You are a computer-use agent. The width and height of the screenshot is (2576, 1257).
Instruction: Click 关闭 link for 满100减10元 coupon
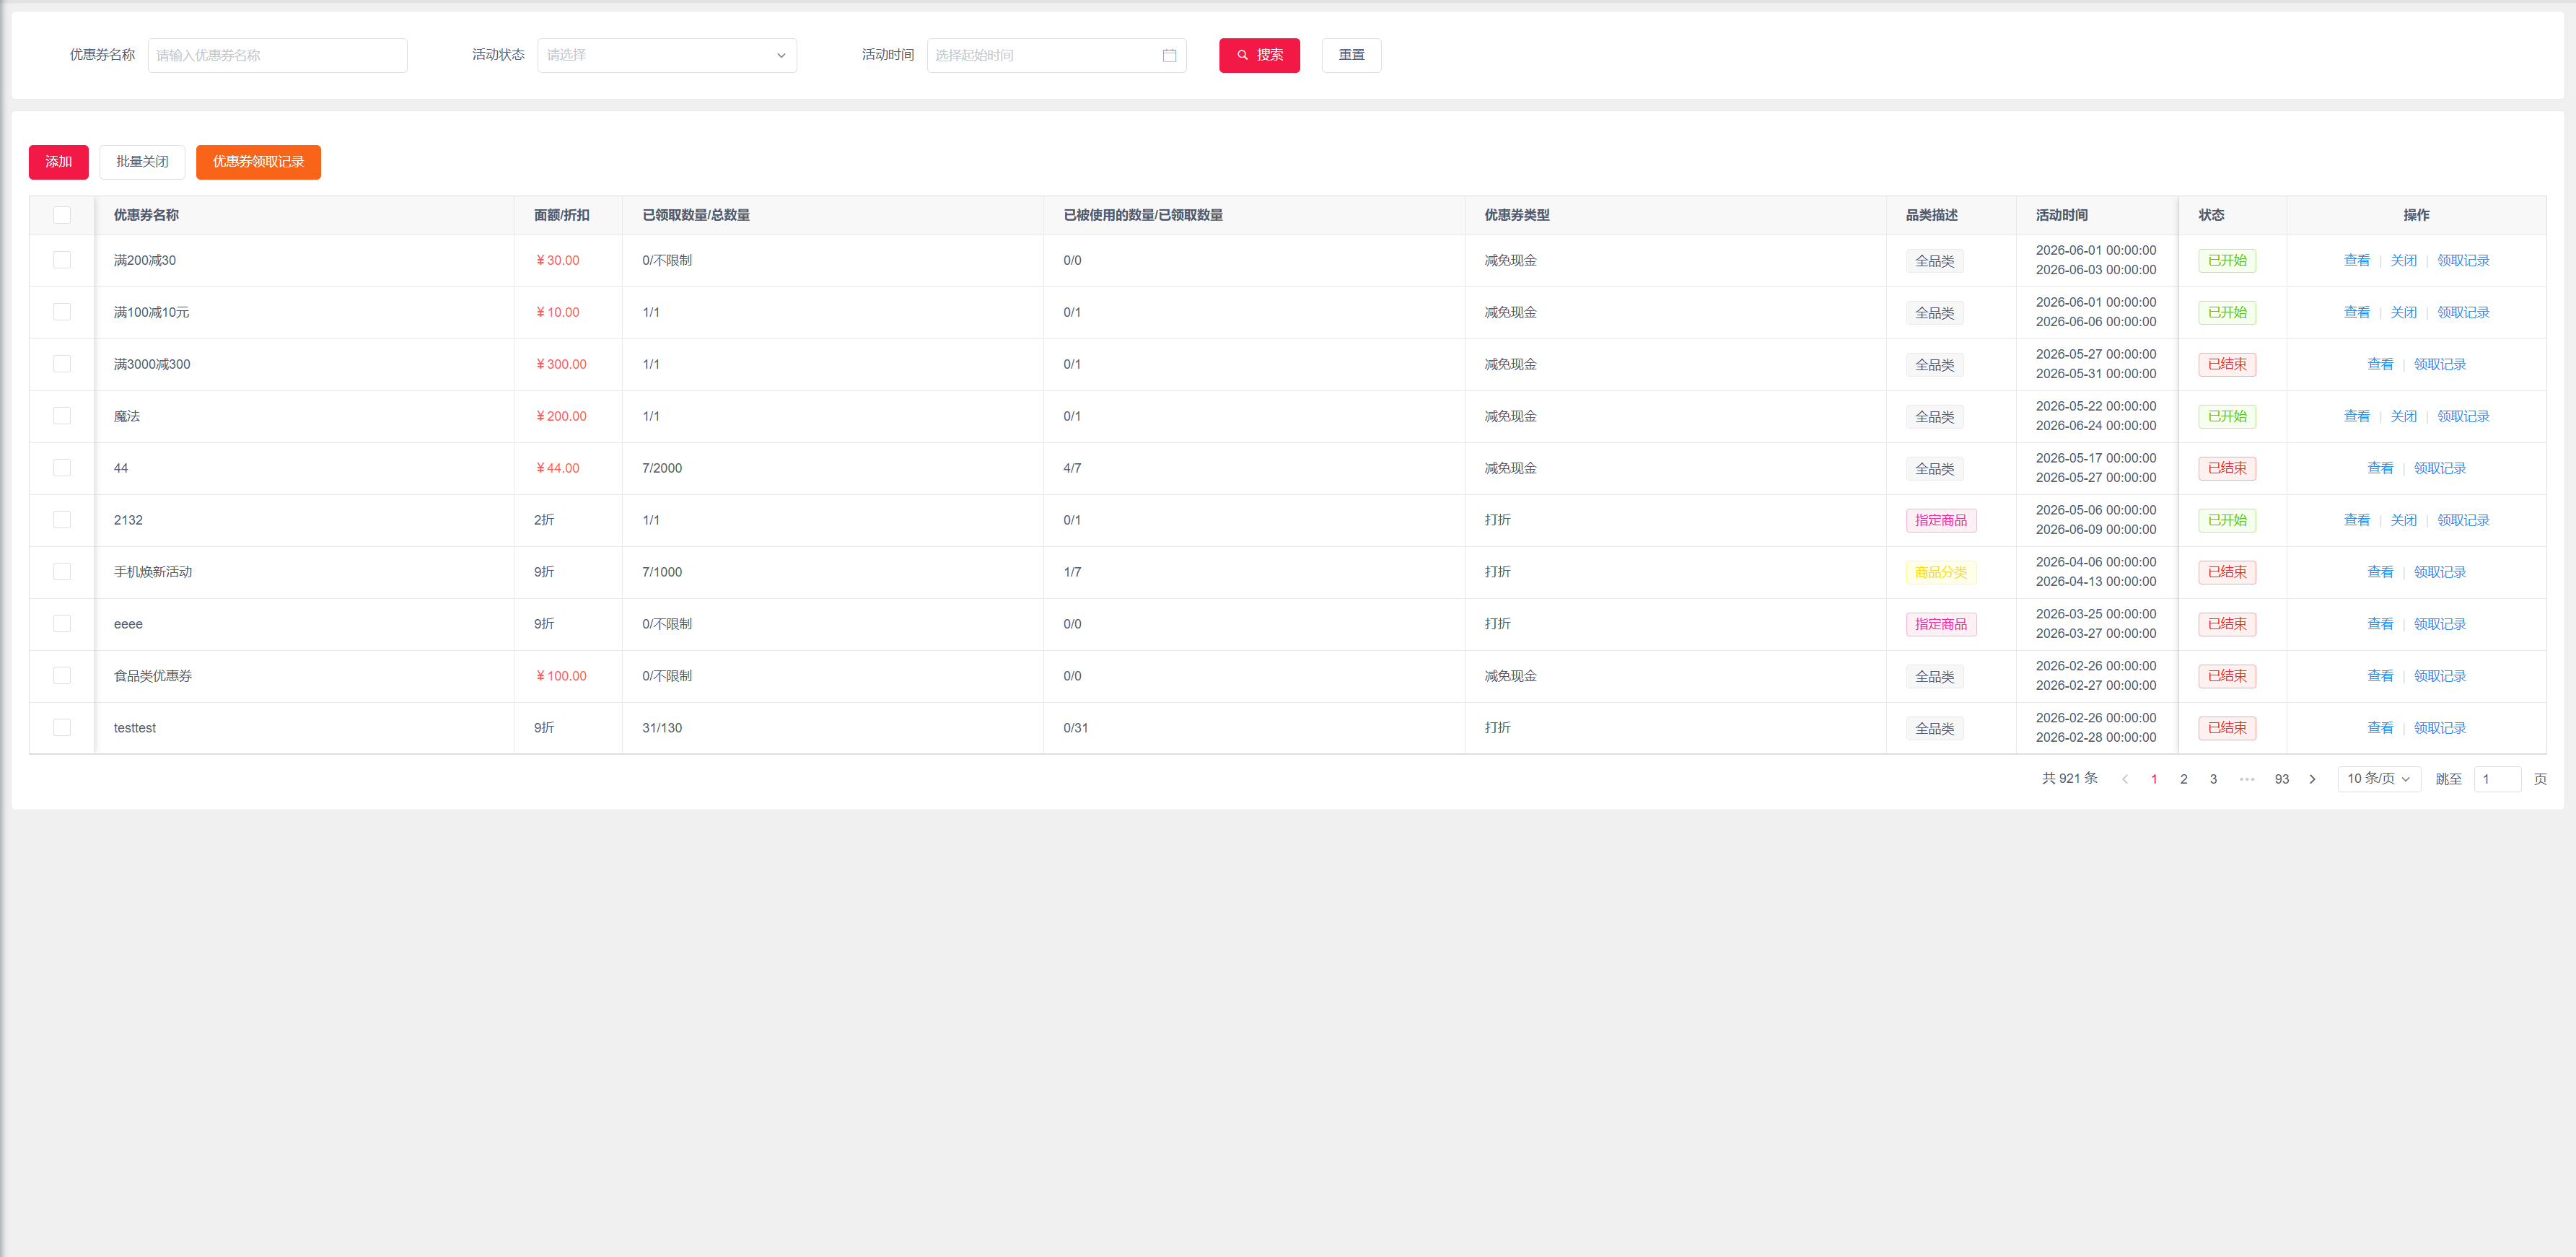click(x=2403, y=313)
